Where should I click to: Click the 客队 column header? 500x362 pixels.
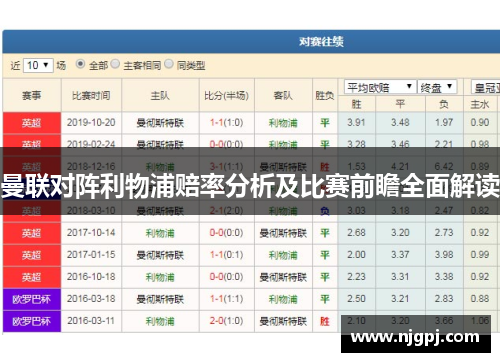283,96
